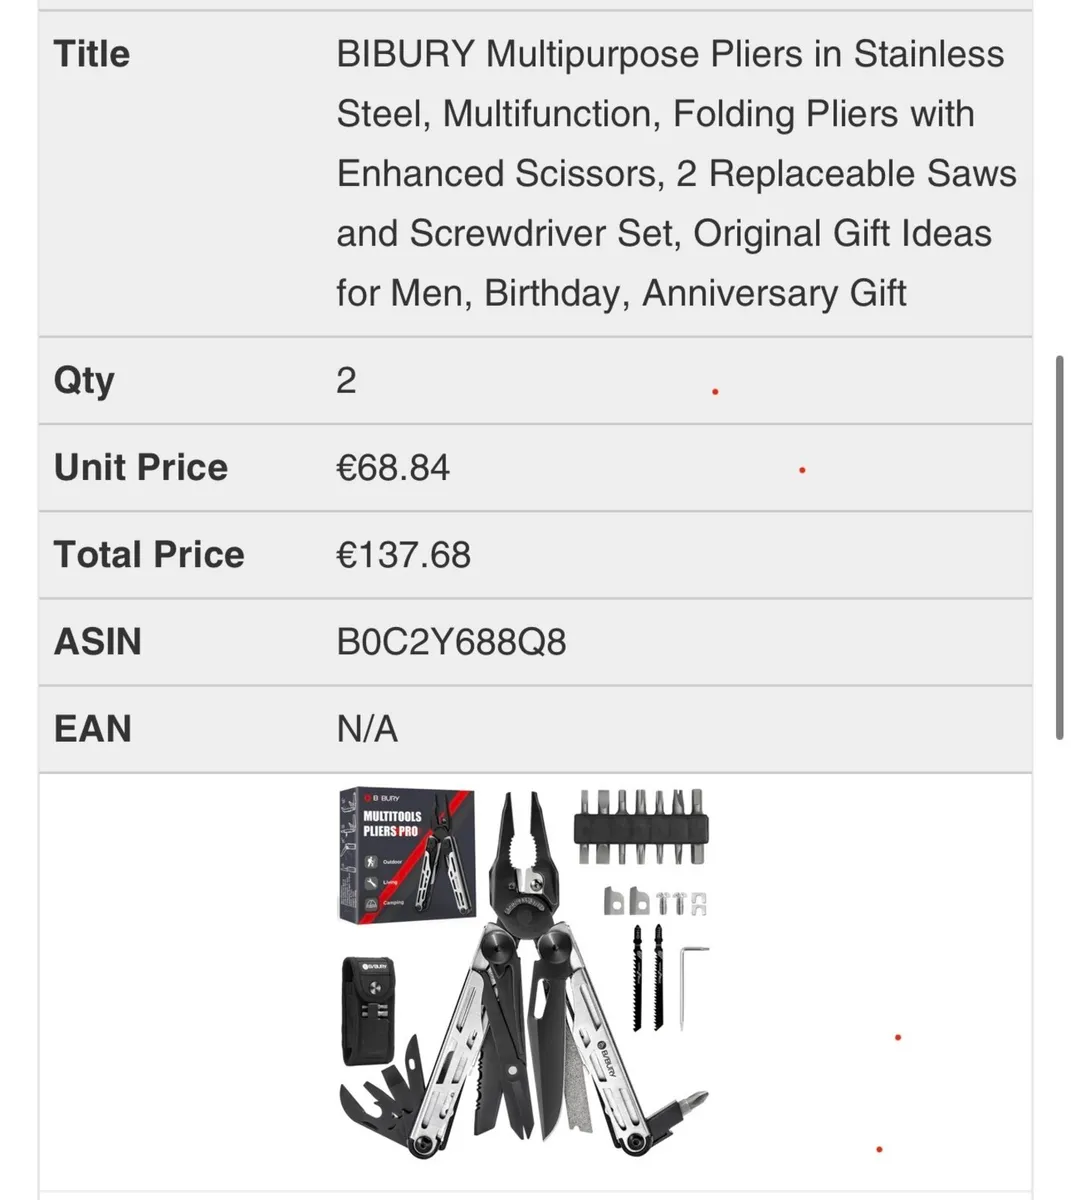Open the multitool pliers product image
The image size is (1071, 1200).
(524, 973)
